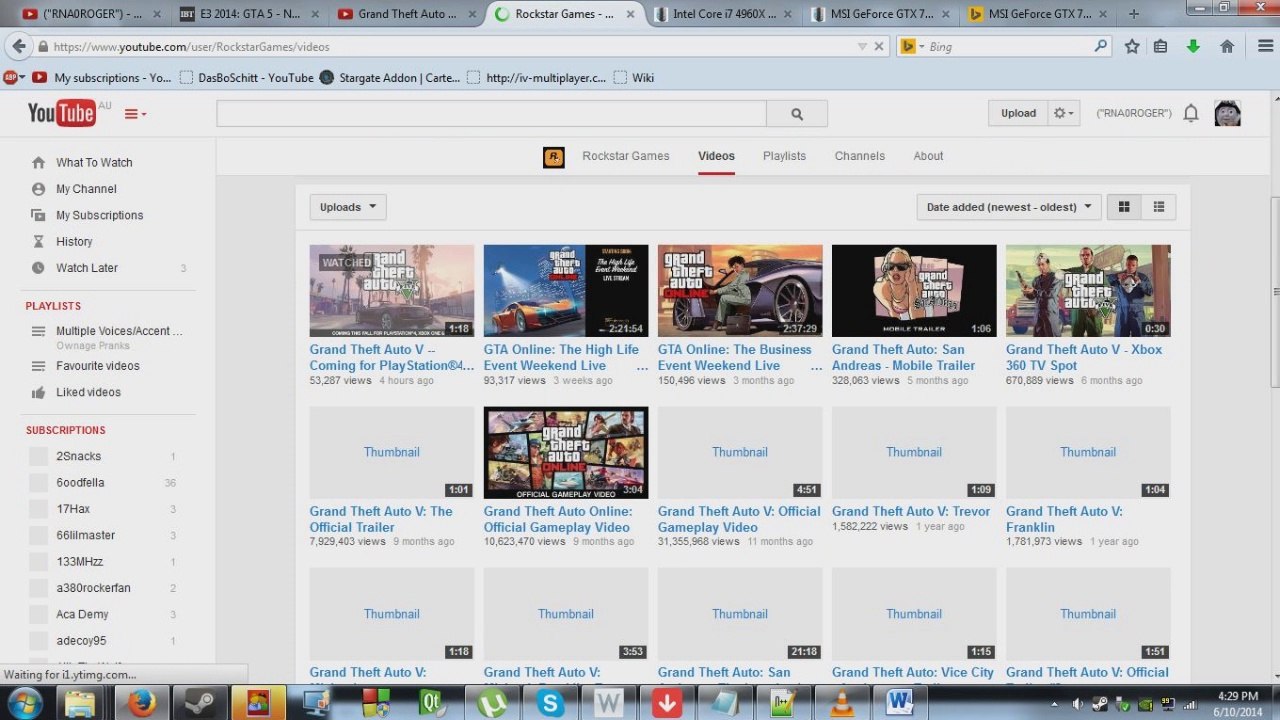
Task: Switch to the Videos channel tab
Action: click(x=716, y=156)
